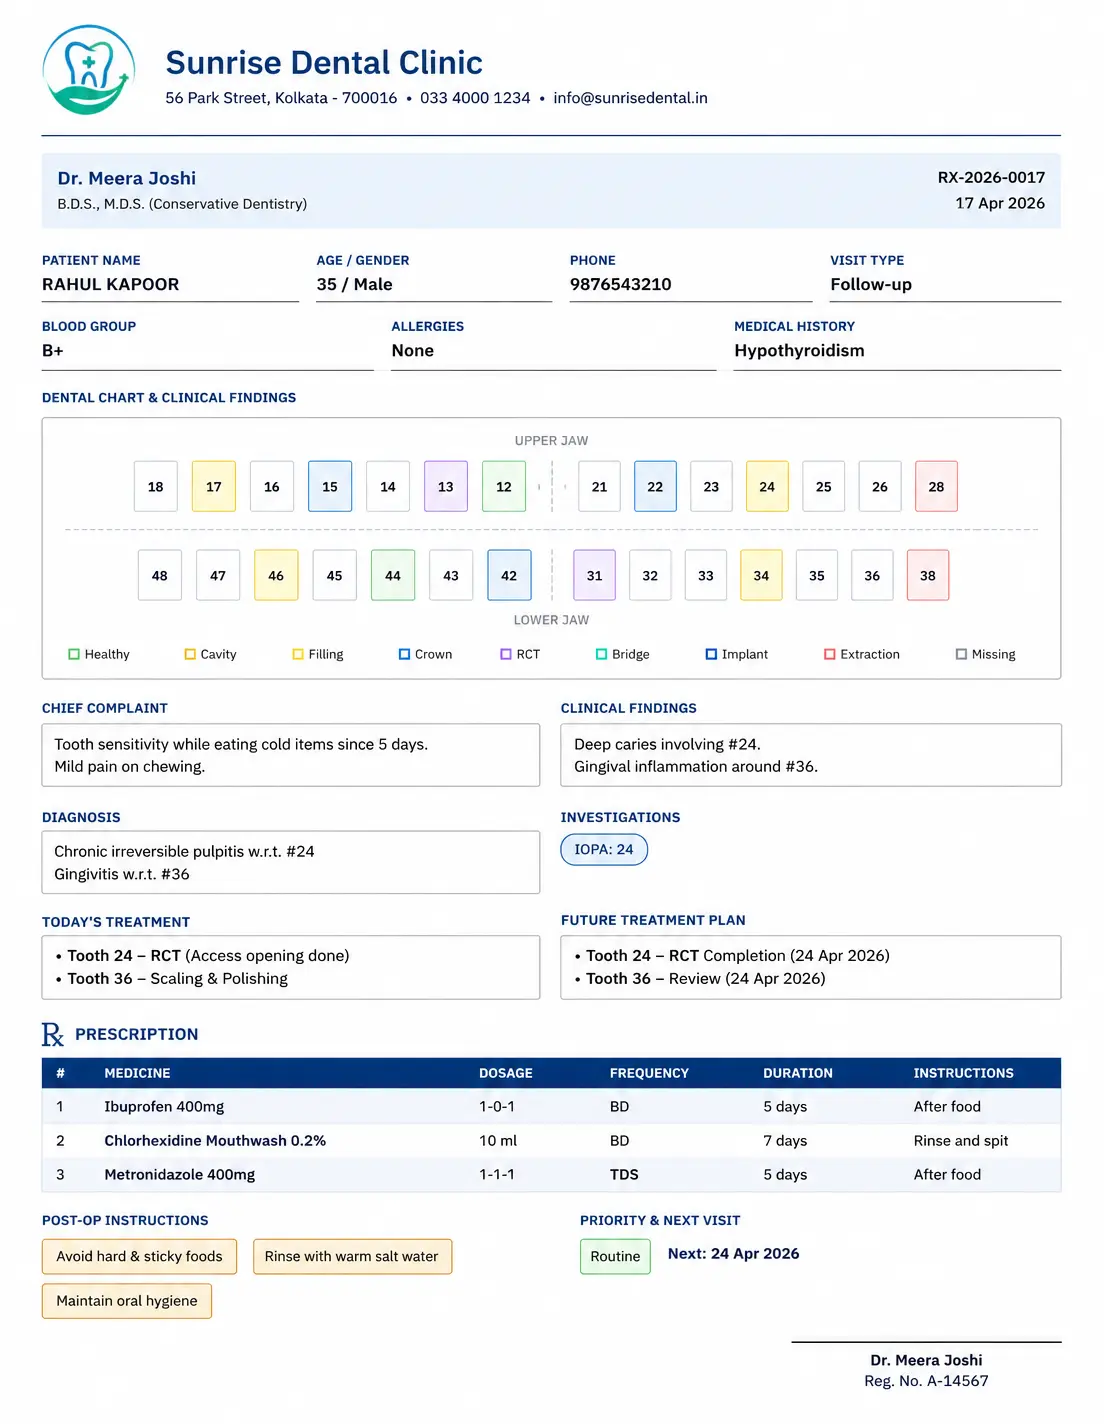Image resolution: width=1104 pixels, height=1424 pixels.
Task: Select tooth 46 in the lower jaw
Action: tap(276, 575)
